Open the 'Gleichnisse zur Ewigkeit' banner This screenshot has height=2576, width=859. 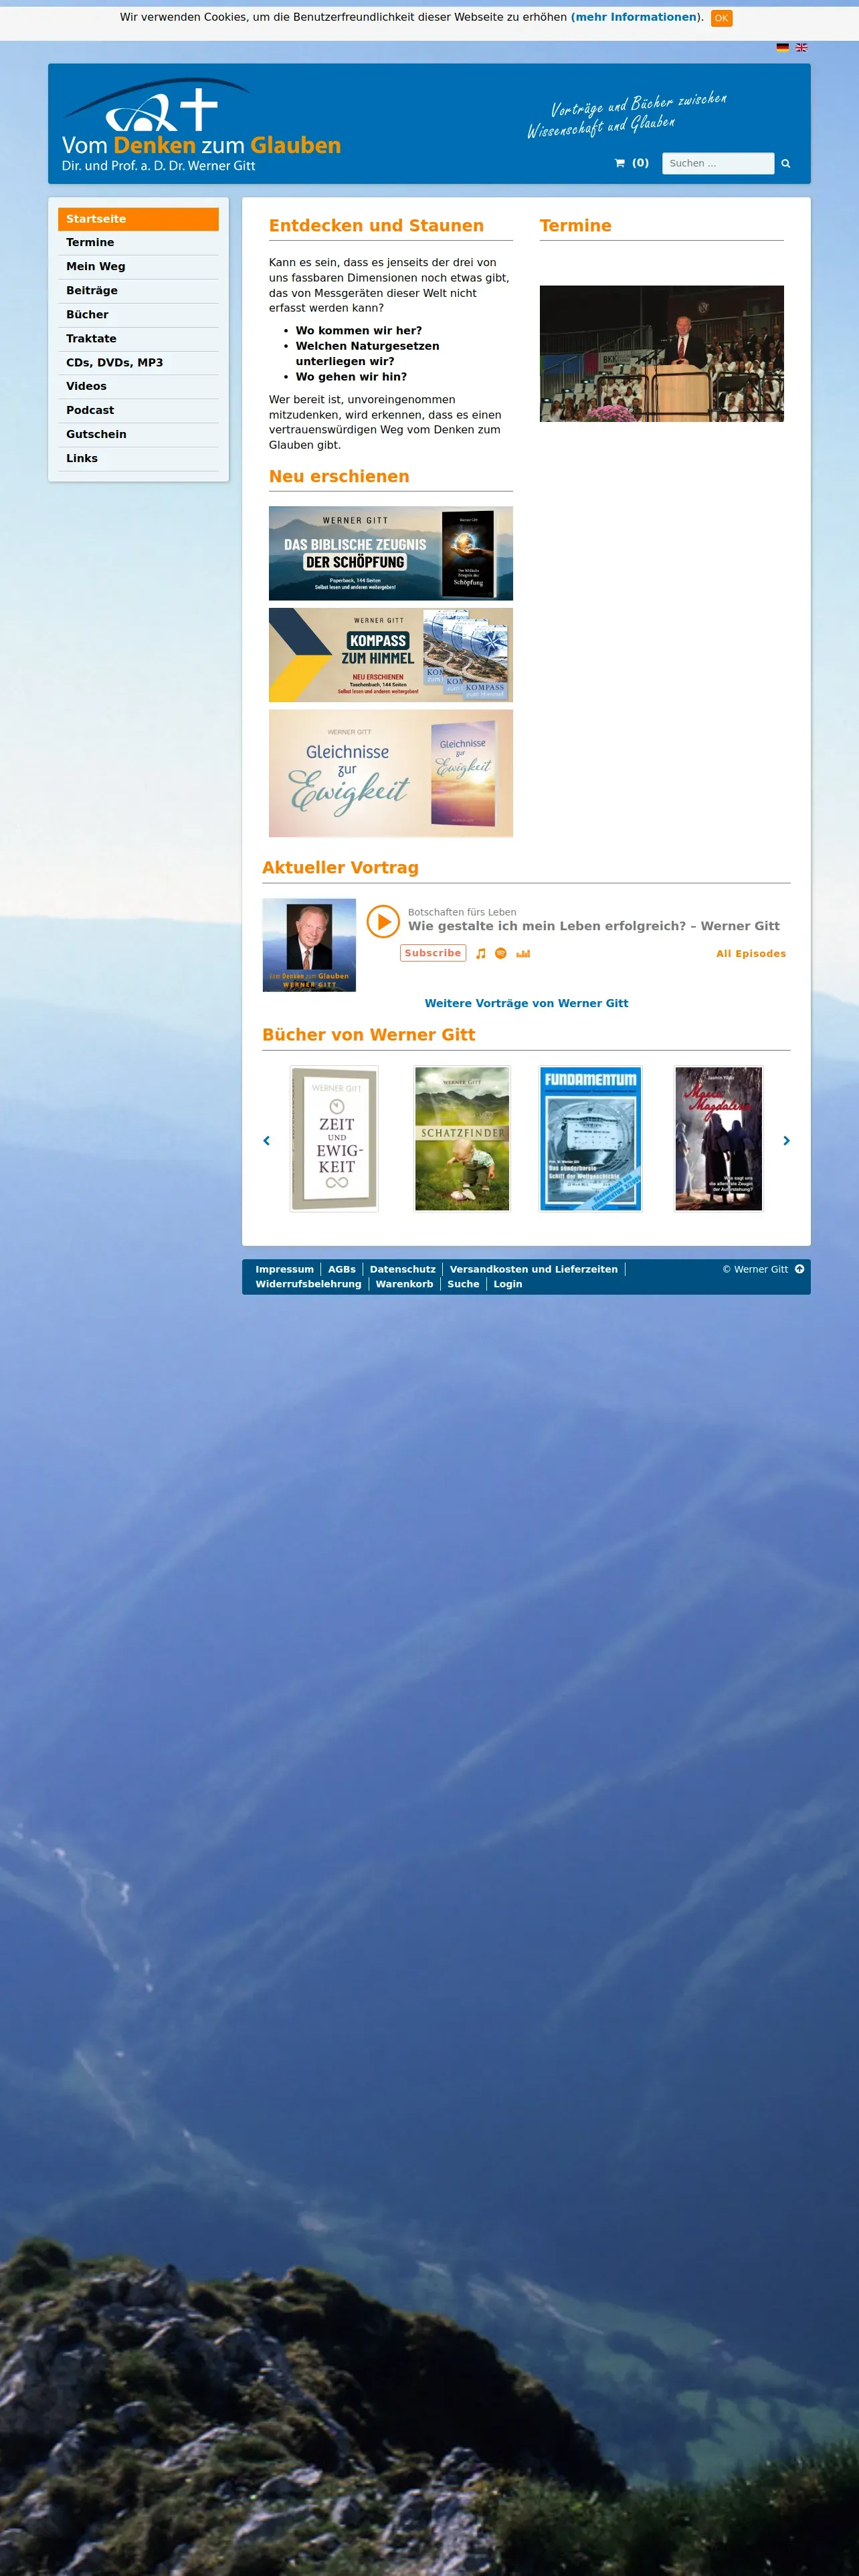tap(391, 773)
